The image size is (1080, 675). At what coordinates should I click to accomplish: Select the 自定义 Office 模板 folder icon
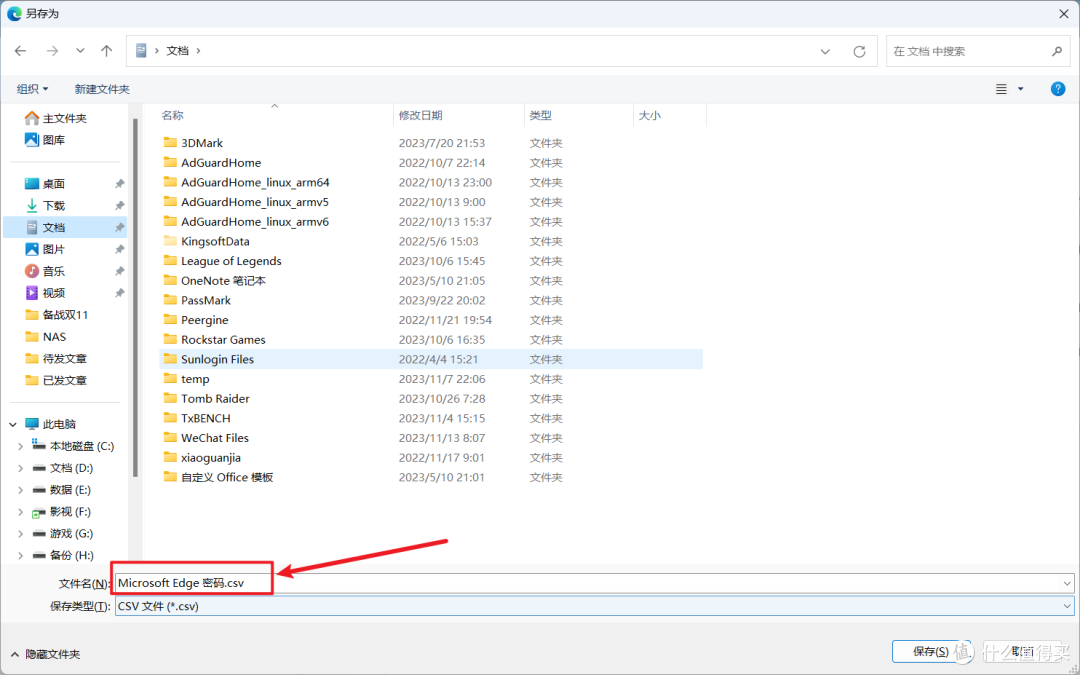[170, 477]
